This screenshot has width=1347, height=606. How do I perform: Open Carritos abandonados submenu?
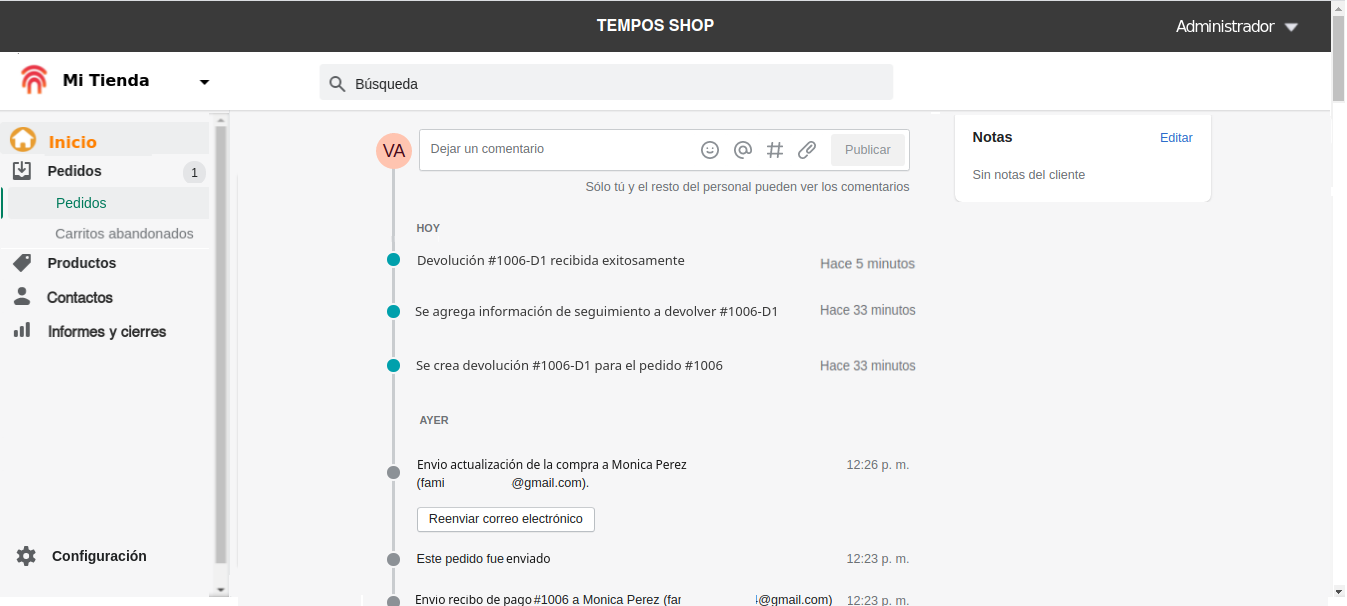point(124,233)
